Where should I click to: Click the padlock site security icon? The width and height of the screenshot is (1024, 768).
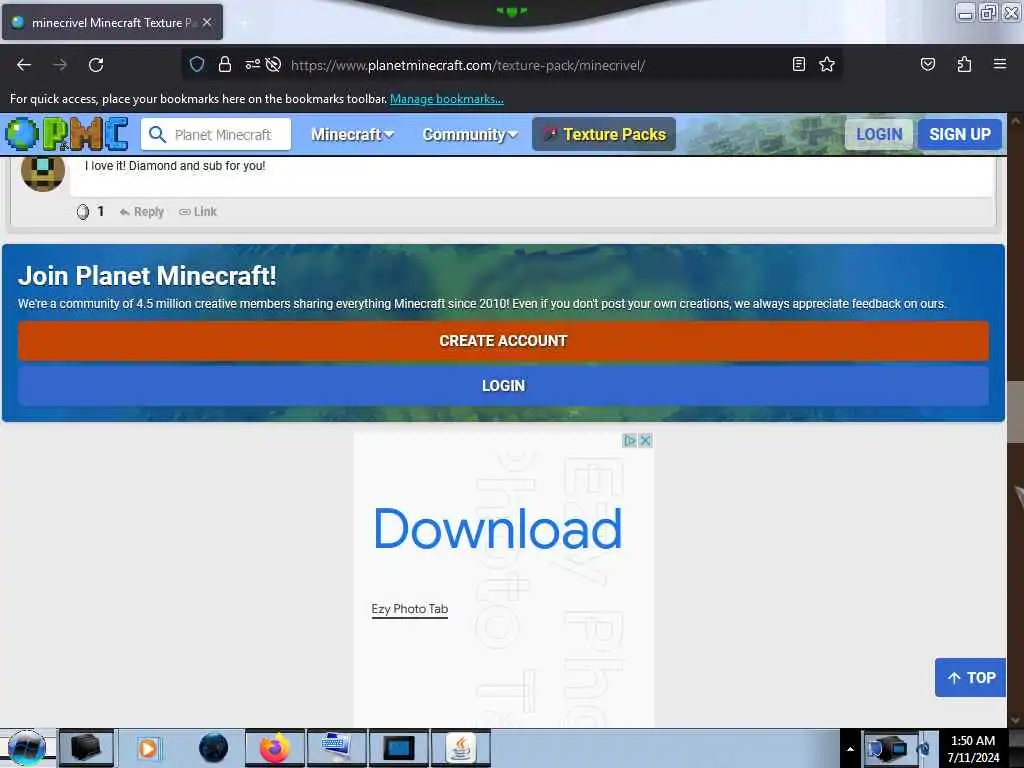(225, 64)
